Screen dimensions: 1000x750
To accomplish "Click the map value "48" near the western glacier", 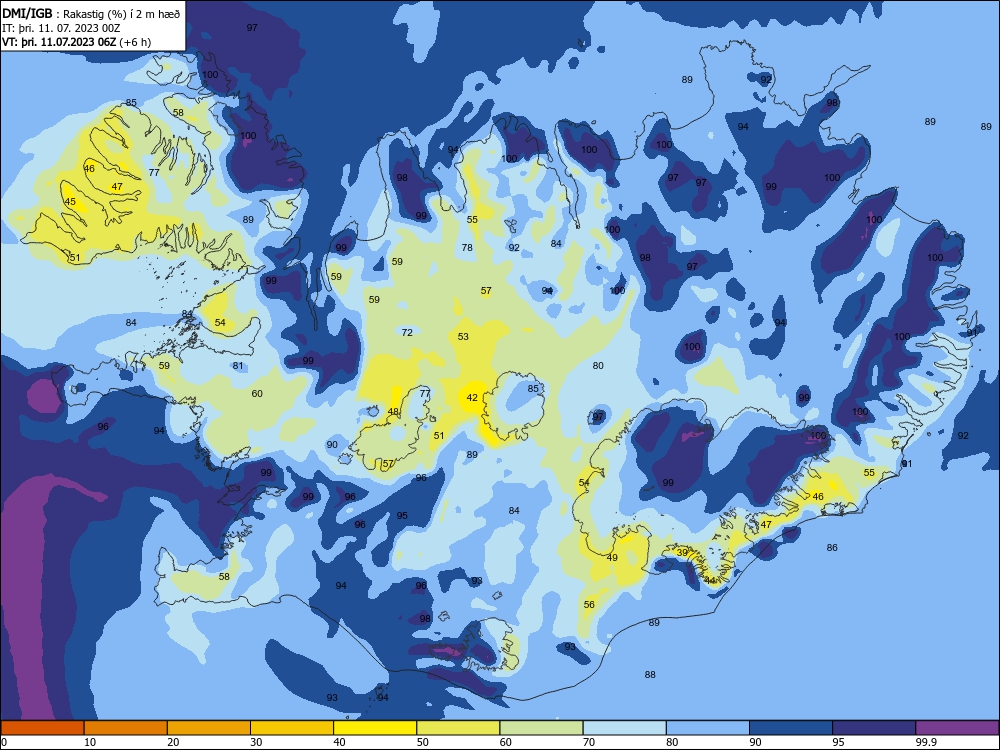I will pyautogui.click(x=393, y=411).
